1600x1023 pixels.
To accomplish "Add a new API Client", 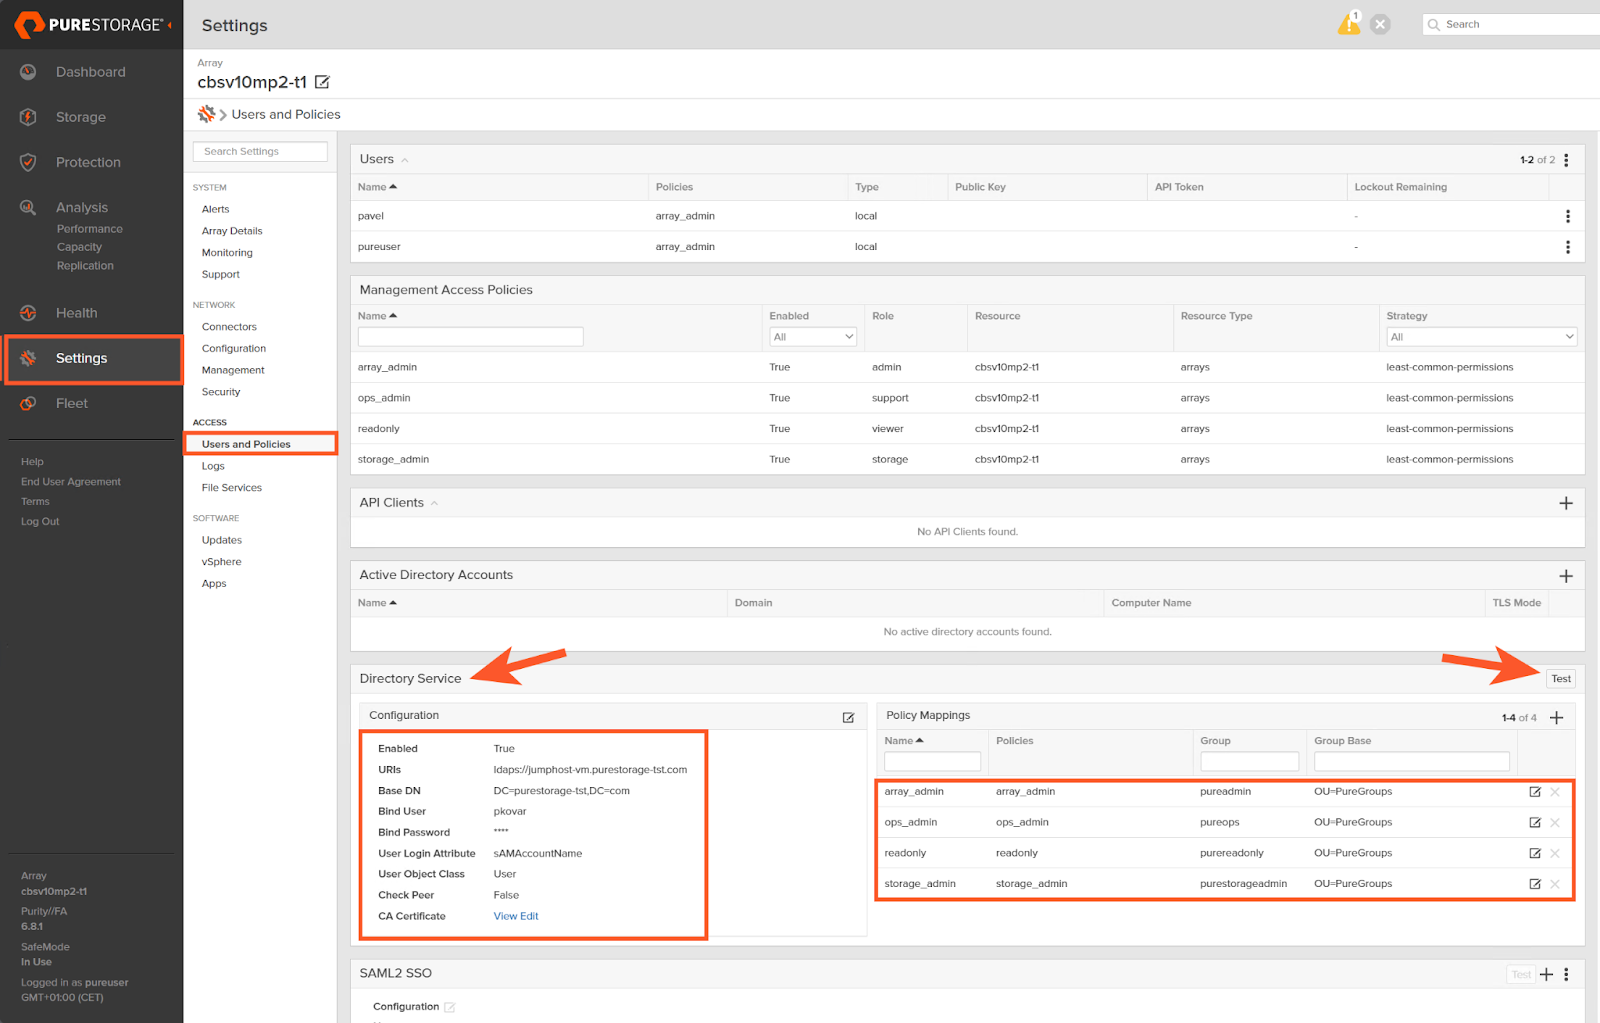I will (1566, 503).
